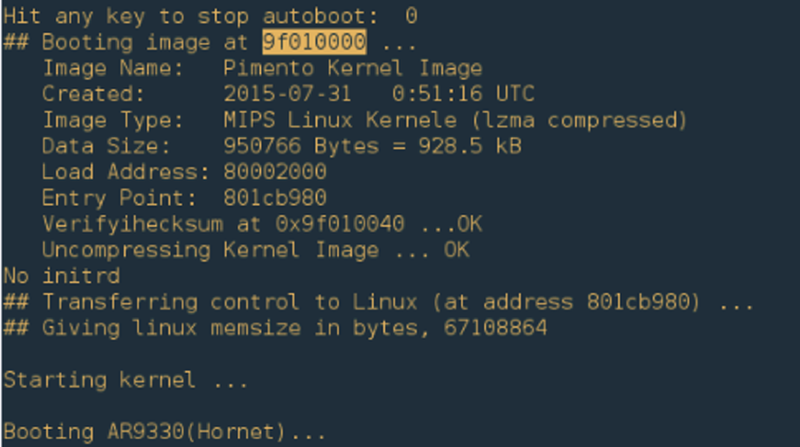Click the highlighted 9f010000 address

tap(314, 42)
